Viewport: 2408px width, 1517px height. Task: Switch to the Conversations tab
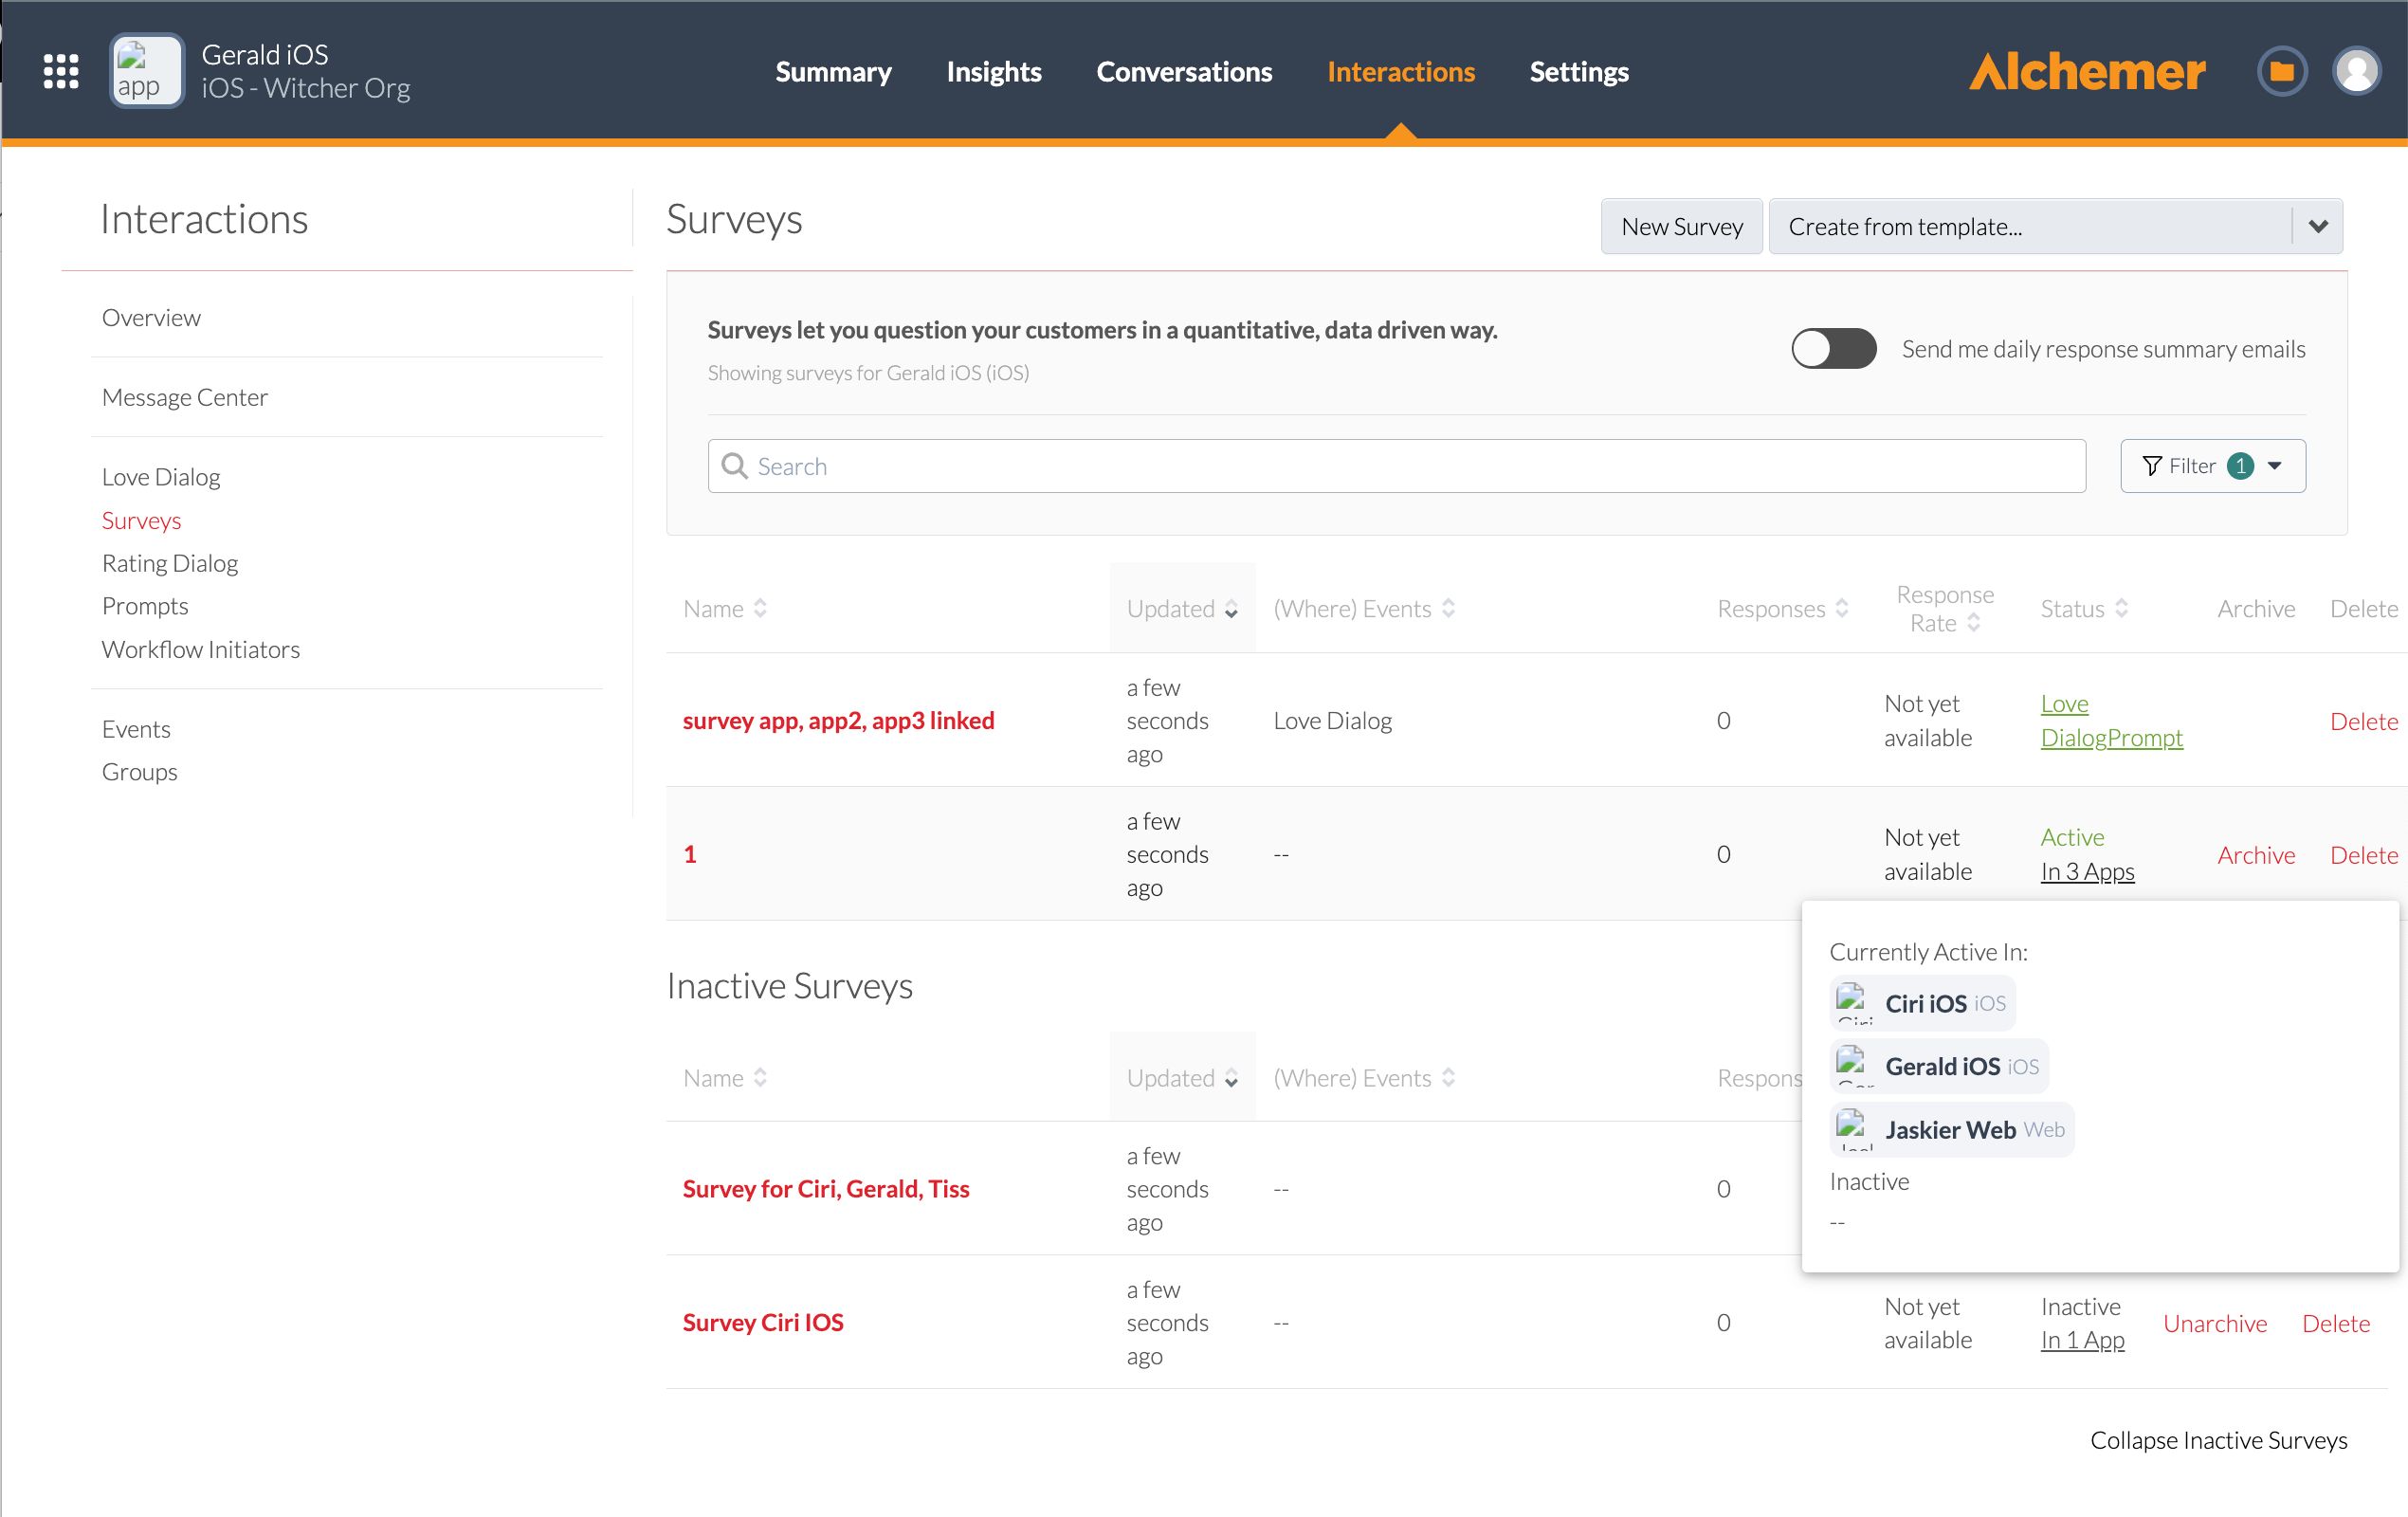pos(1184,72)
